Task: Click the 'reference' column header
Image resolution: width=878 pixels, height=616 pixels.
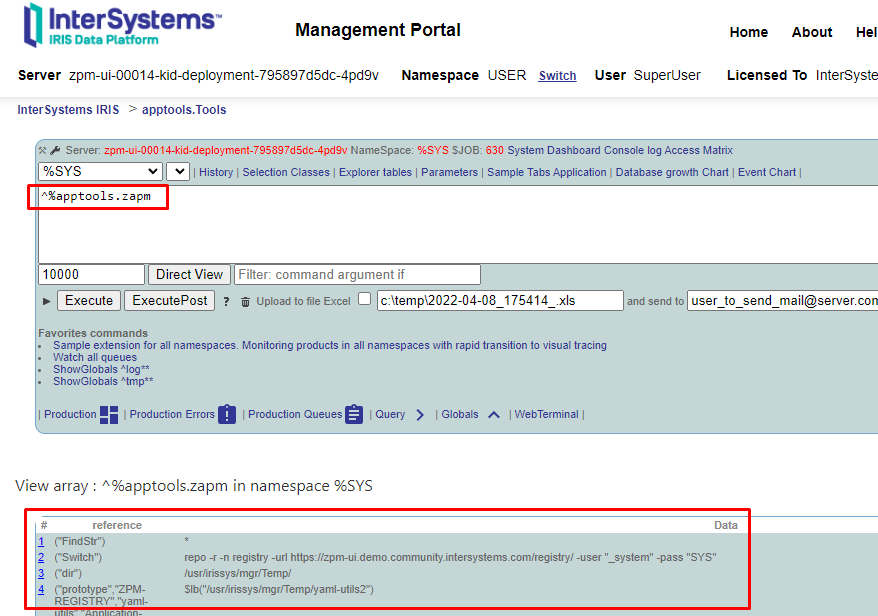Action: coord(117,525)
